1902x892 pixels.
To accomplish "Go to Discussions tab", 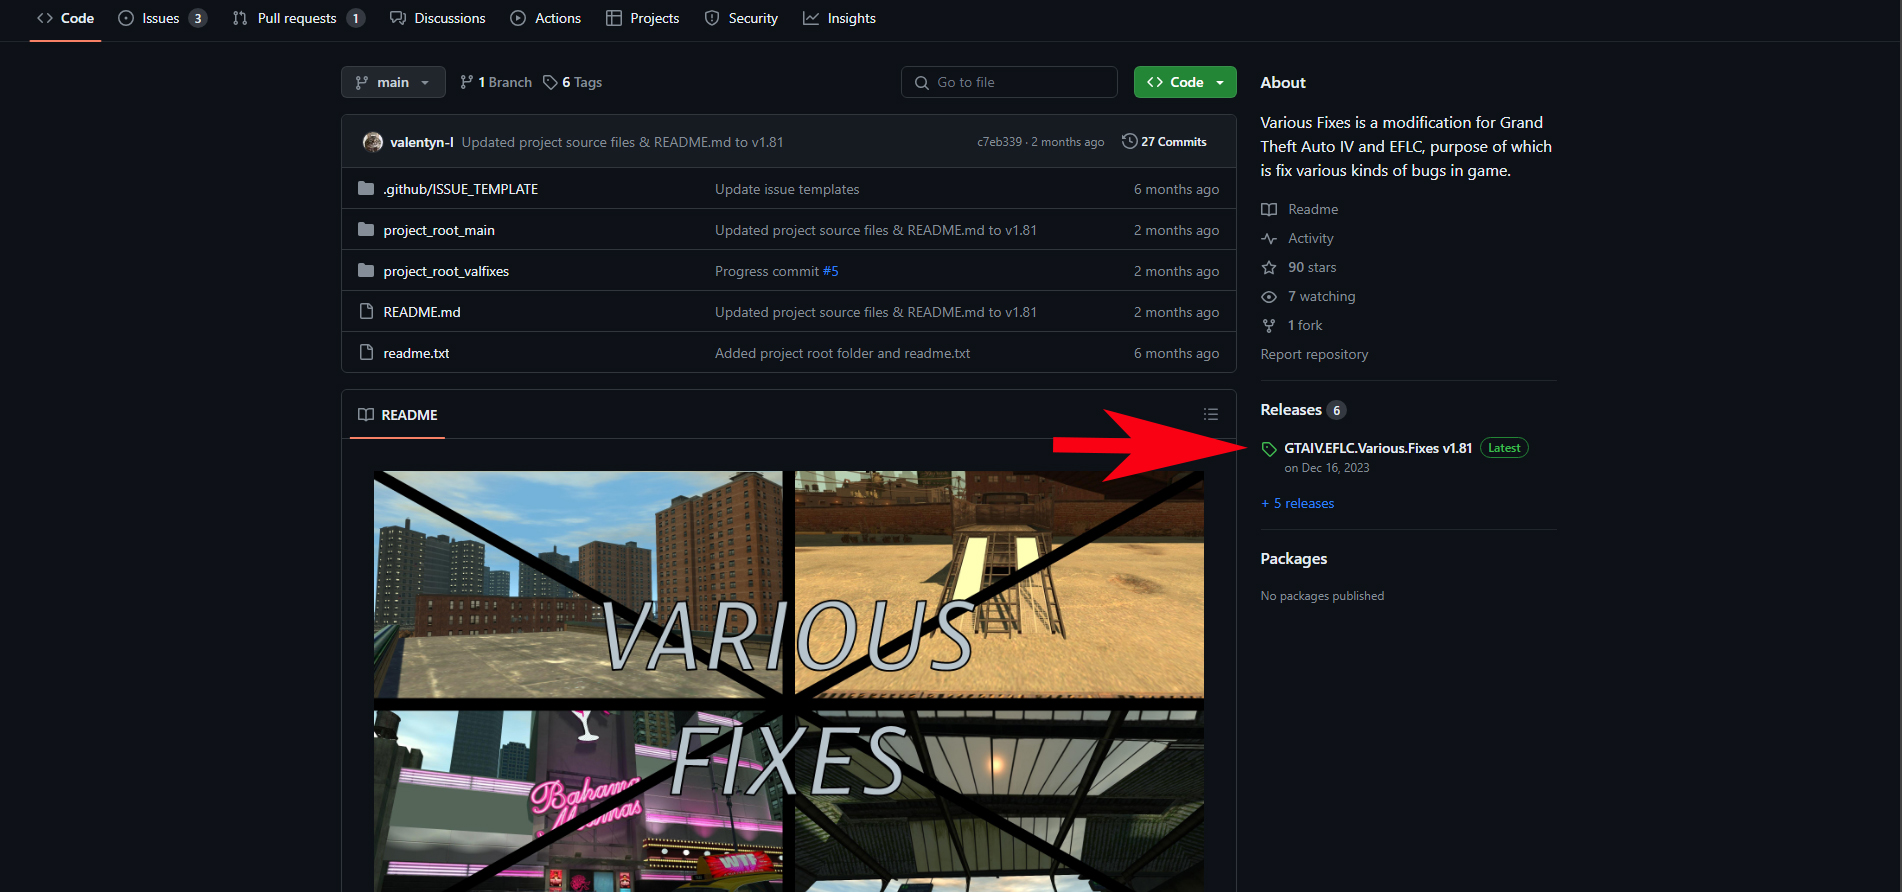I will [x=438, y=18].
